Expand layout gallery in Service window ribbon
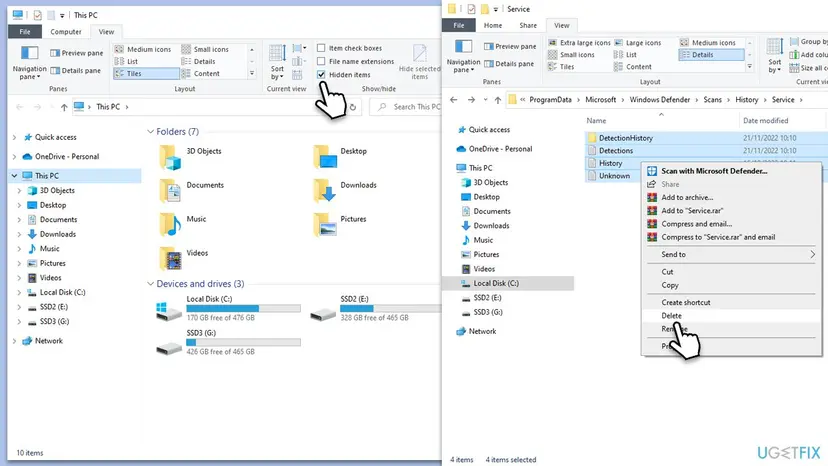Screen dimensions: 828x466 (749, 67)
